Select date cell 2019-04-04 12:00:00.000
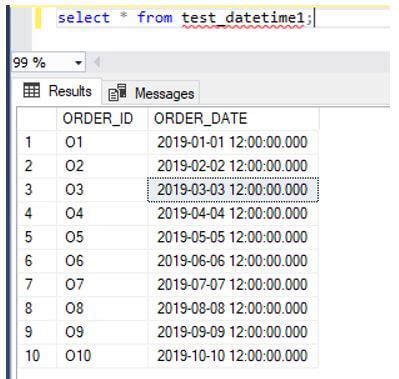 click(233, 213)
